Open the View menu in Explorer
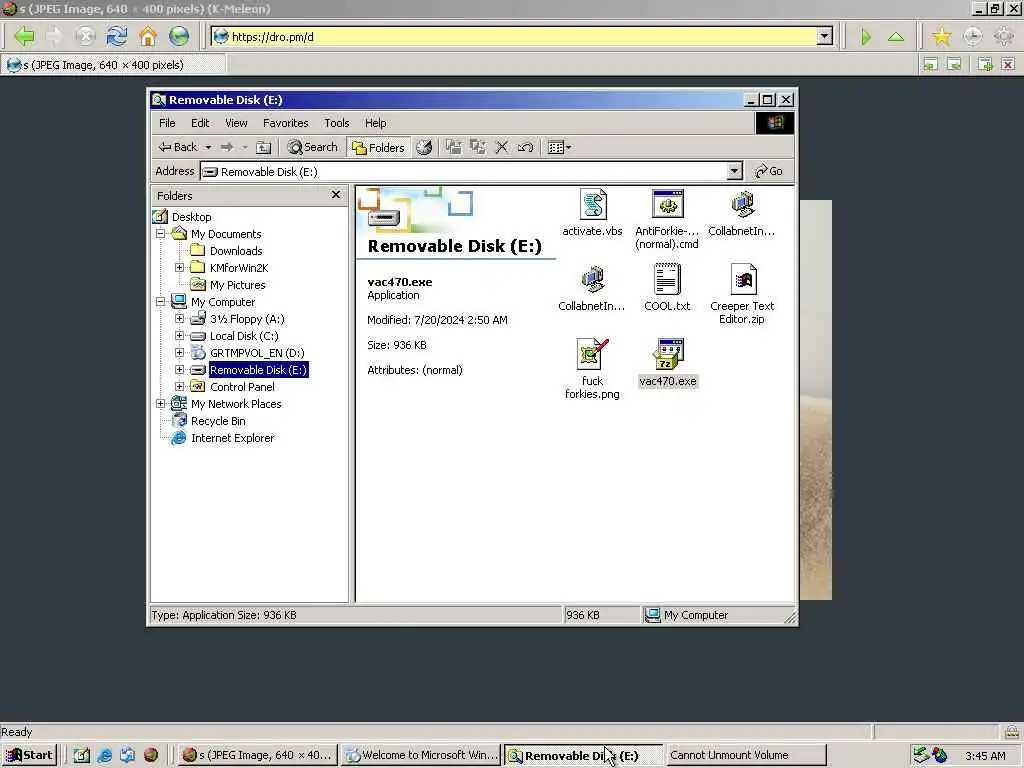Screen dimensions: 1024x768 [236, 123]
